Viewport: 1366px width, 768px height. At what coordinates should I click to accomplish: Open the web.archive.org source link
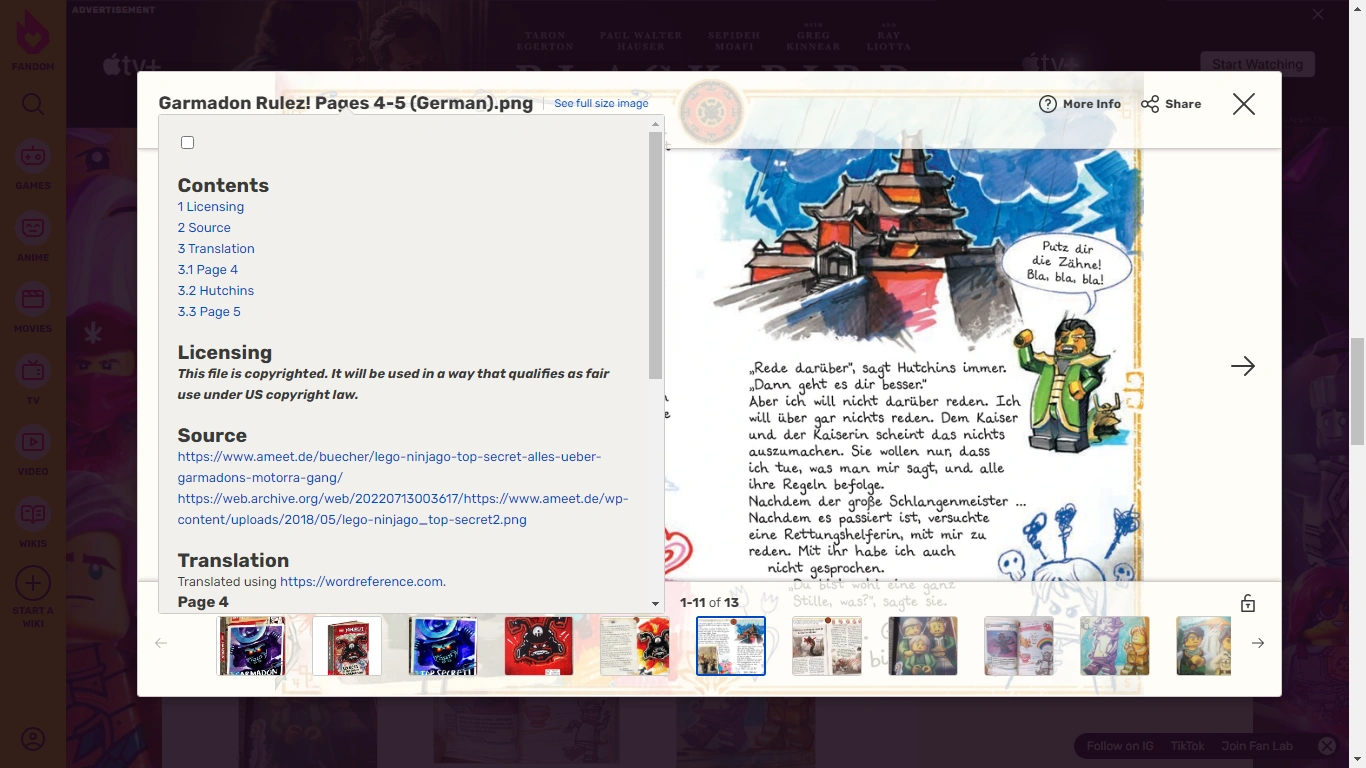[x=403, y=509]
